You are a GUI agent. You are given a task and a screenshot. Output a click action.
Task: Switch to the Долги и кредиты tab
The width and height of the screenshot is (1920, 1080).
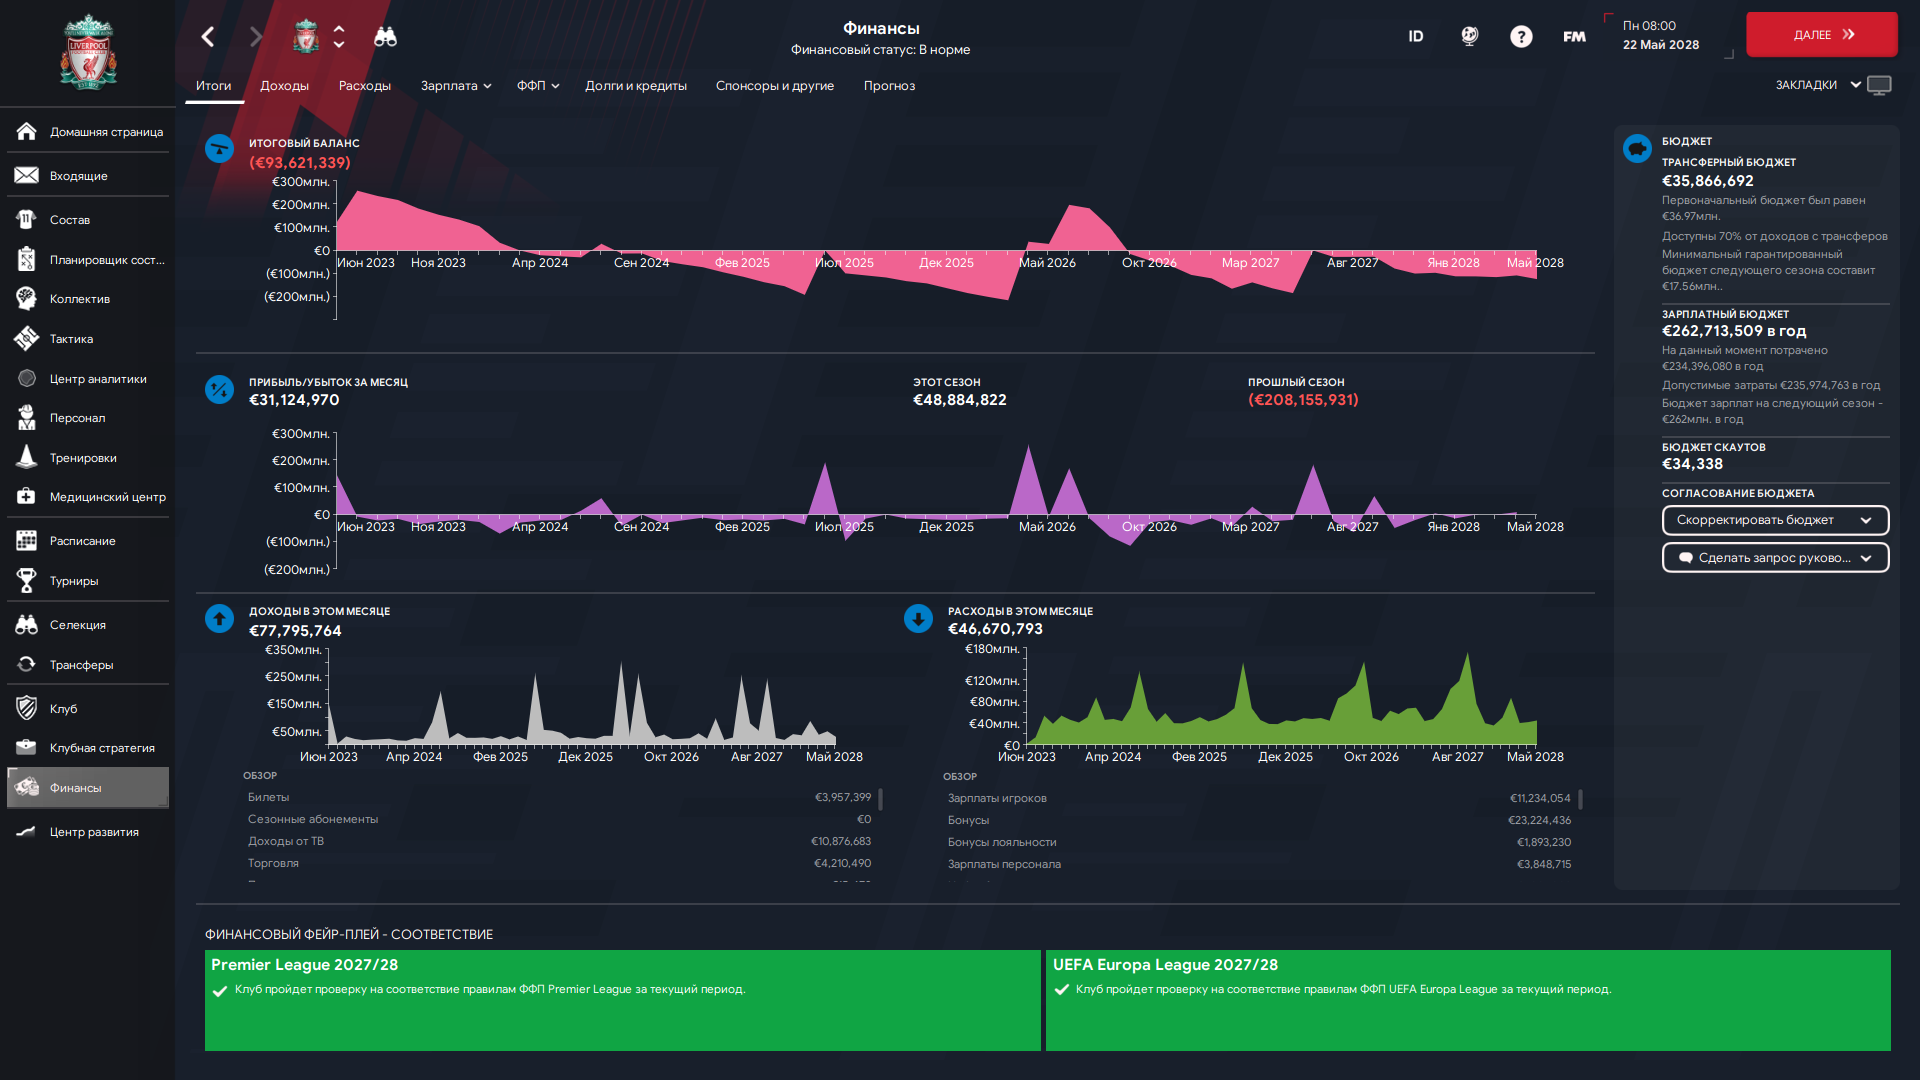636,86
